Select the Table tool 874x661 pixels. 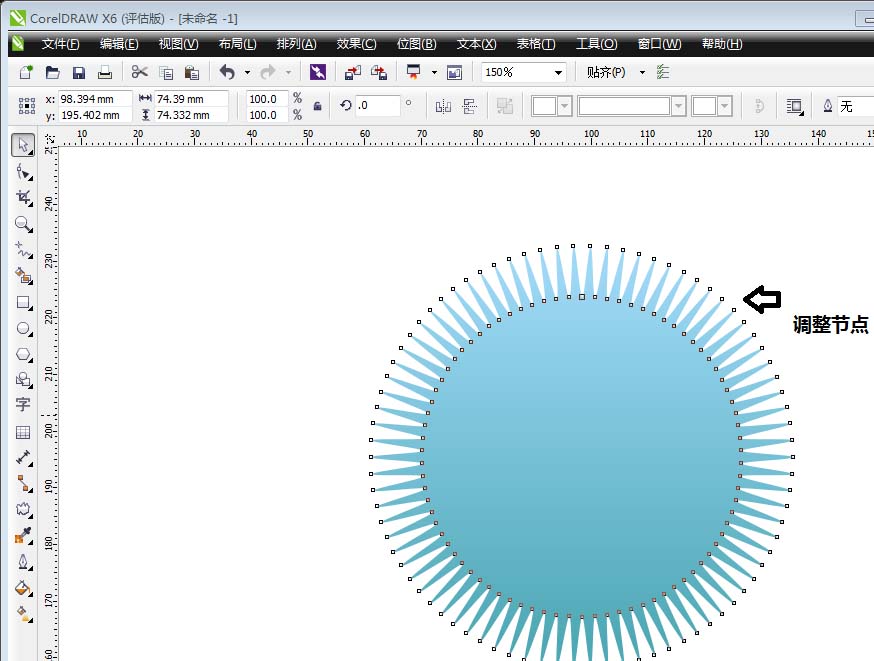tap(22, 432)
